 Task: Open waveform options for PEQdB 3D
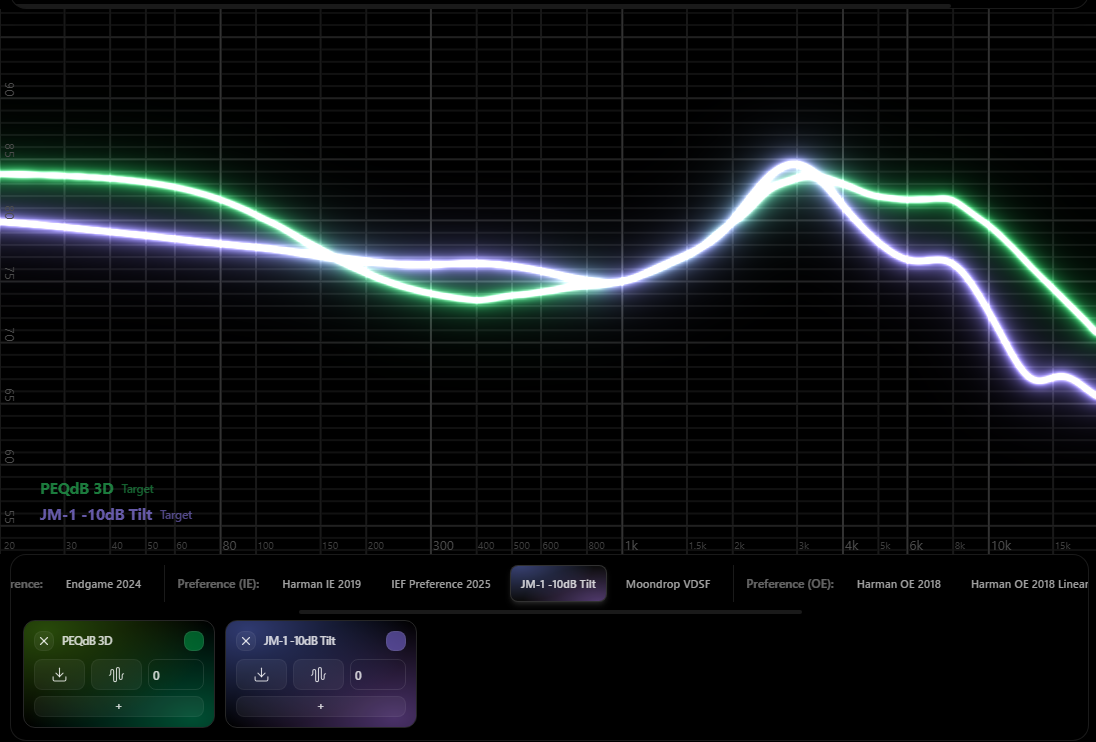pyautogui.click(x=116, y=675)
